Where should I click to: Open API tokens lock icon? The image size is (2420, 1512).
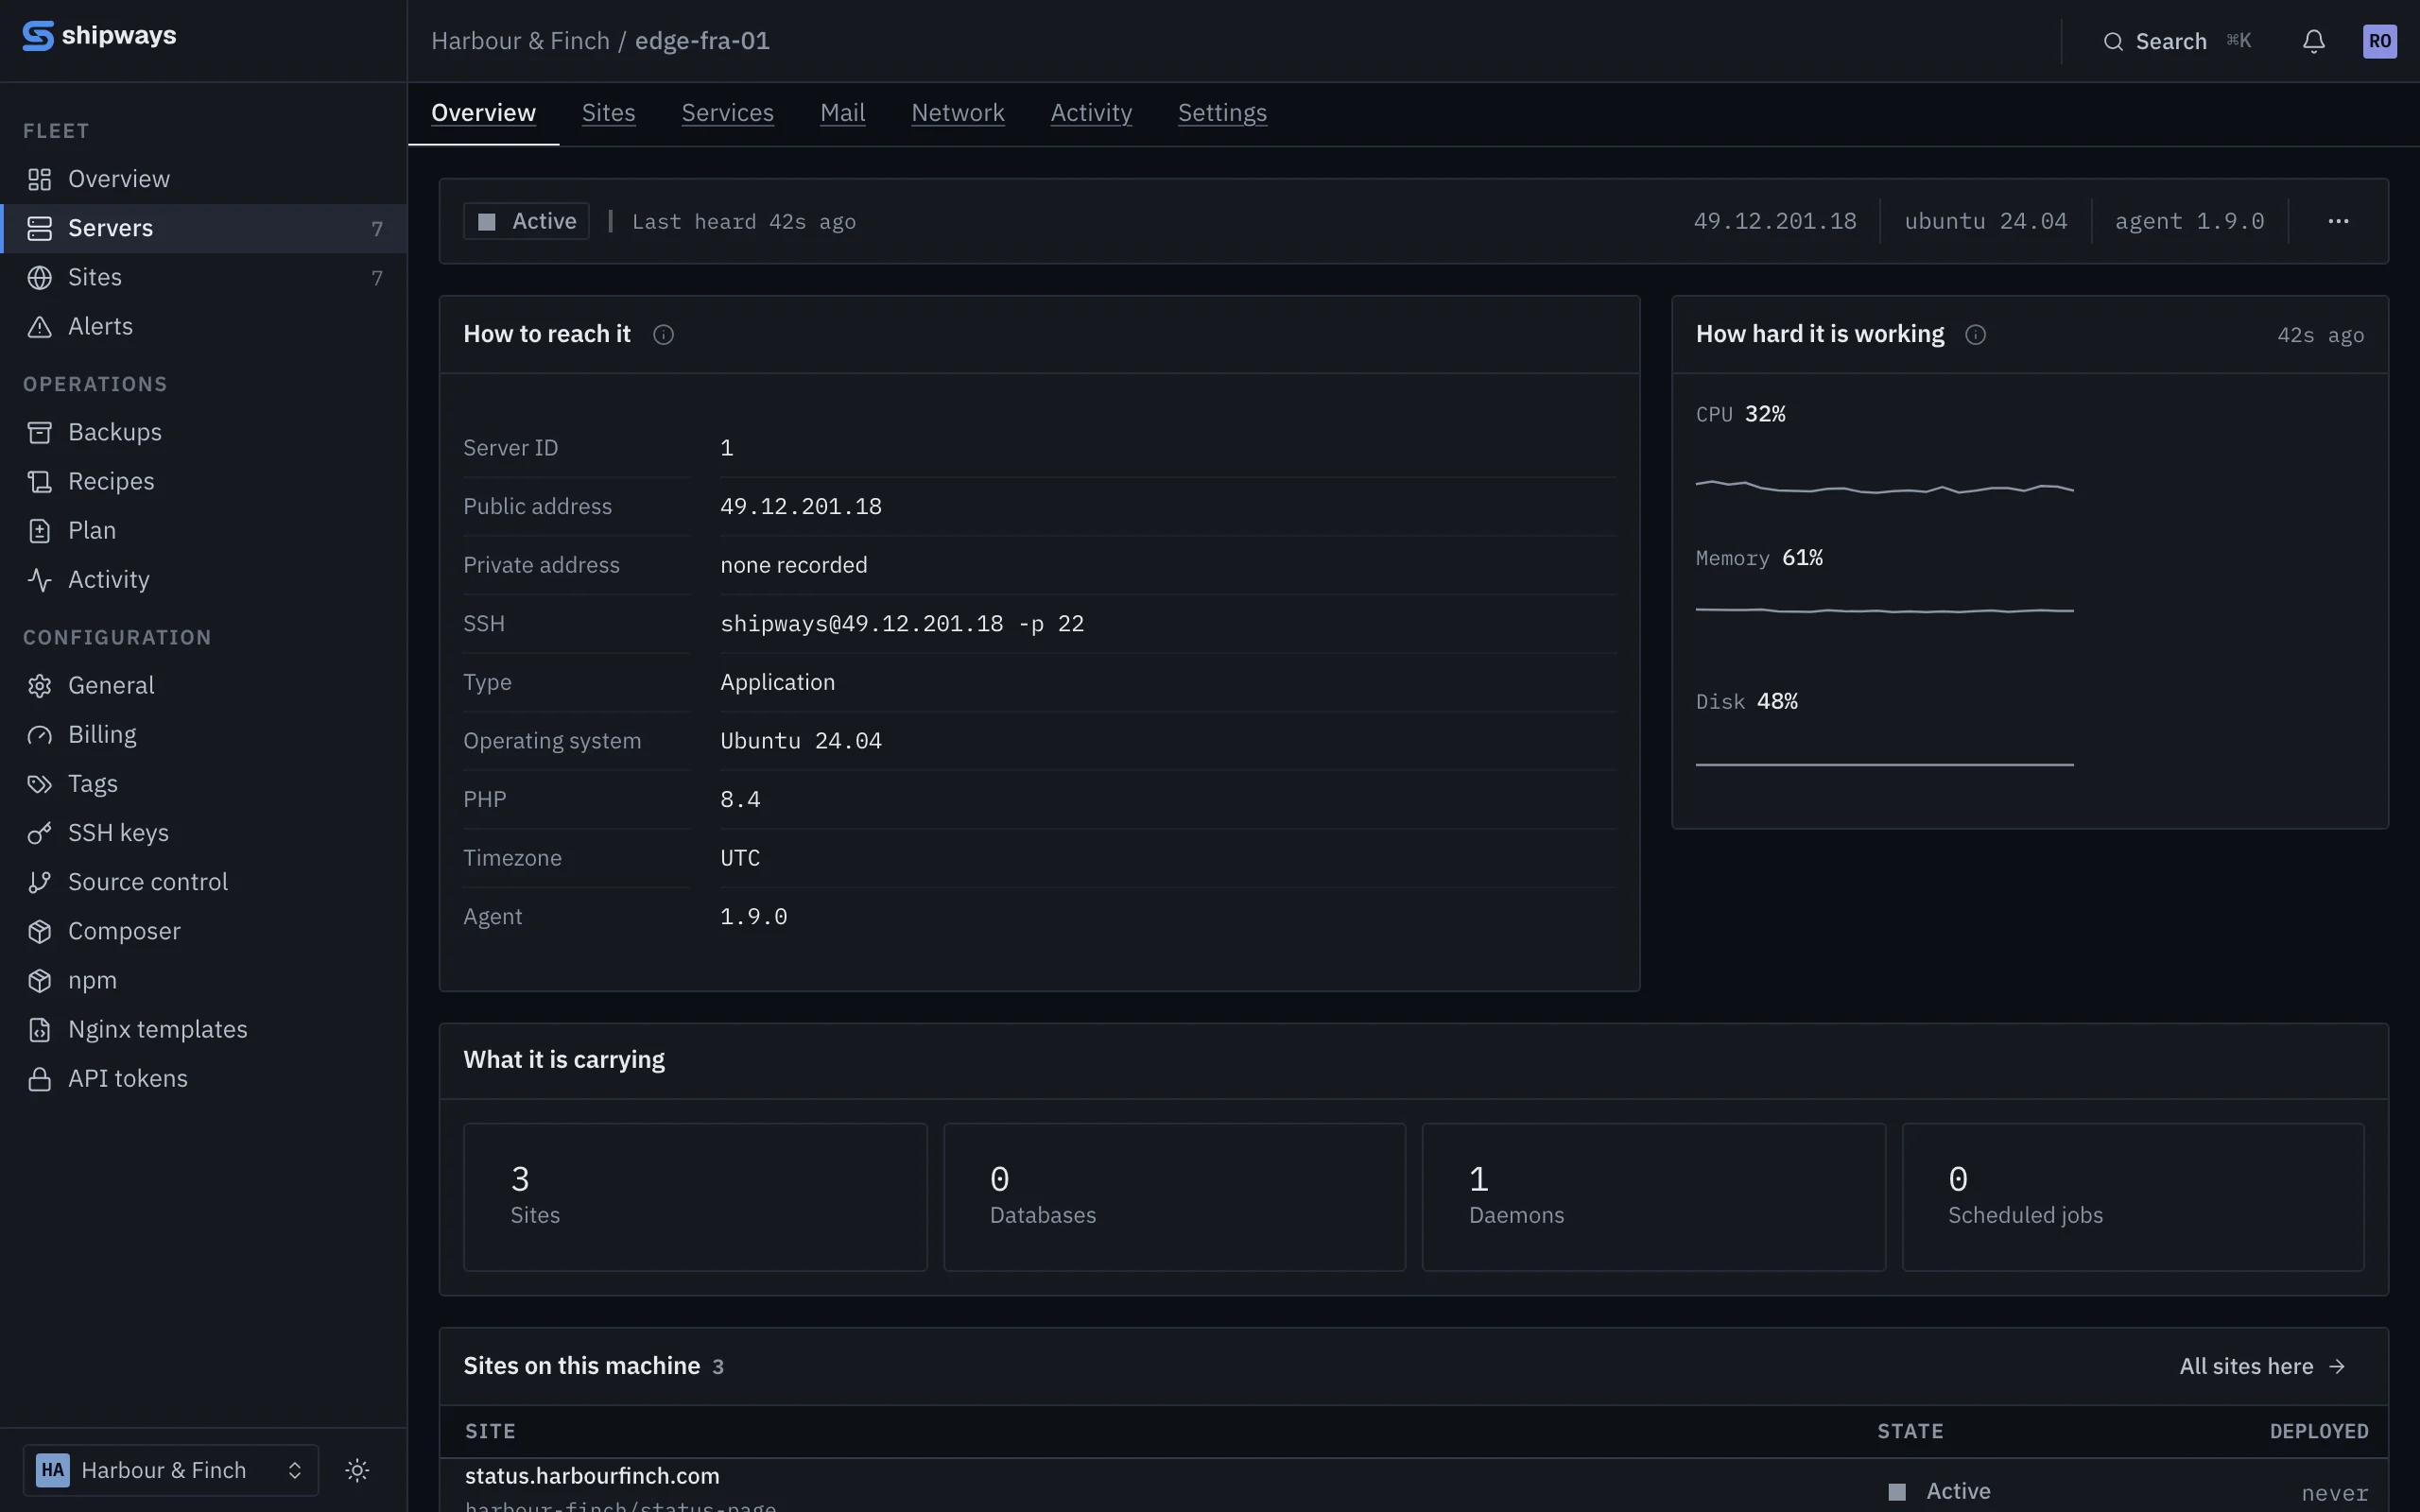coord(40,1079)
